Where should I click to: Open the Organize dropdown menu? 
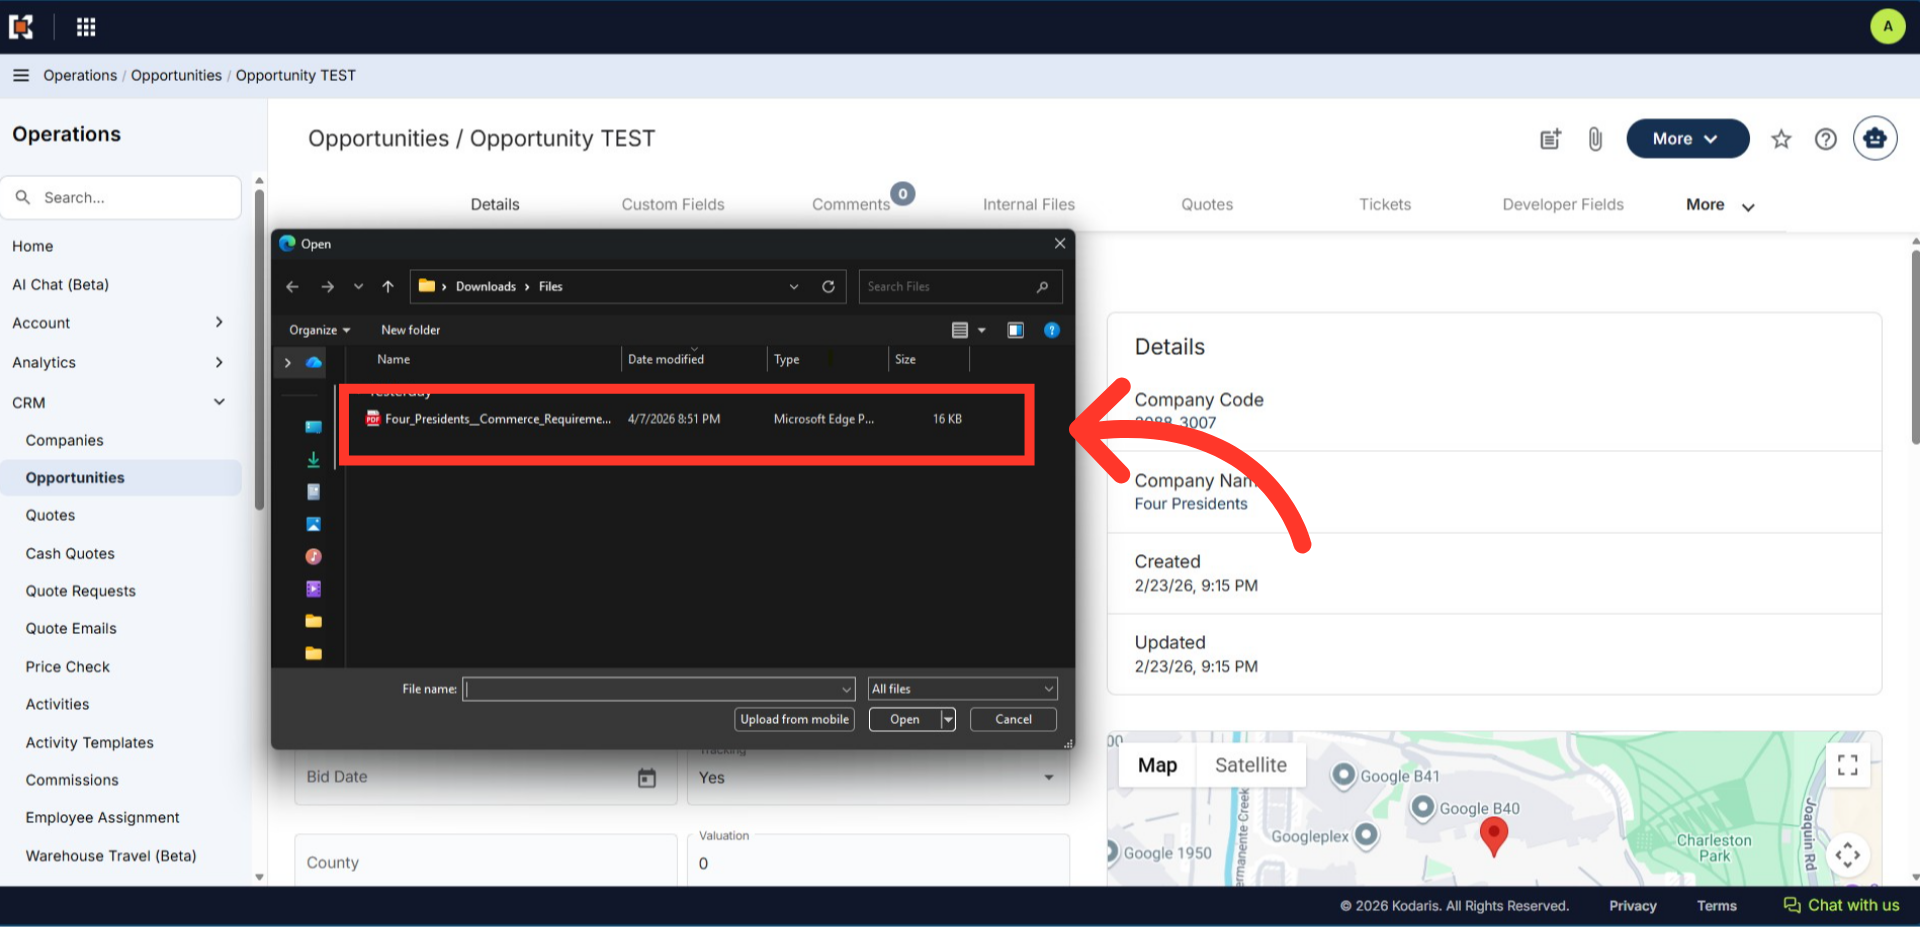click(x=320, y=330)
